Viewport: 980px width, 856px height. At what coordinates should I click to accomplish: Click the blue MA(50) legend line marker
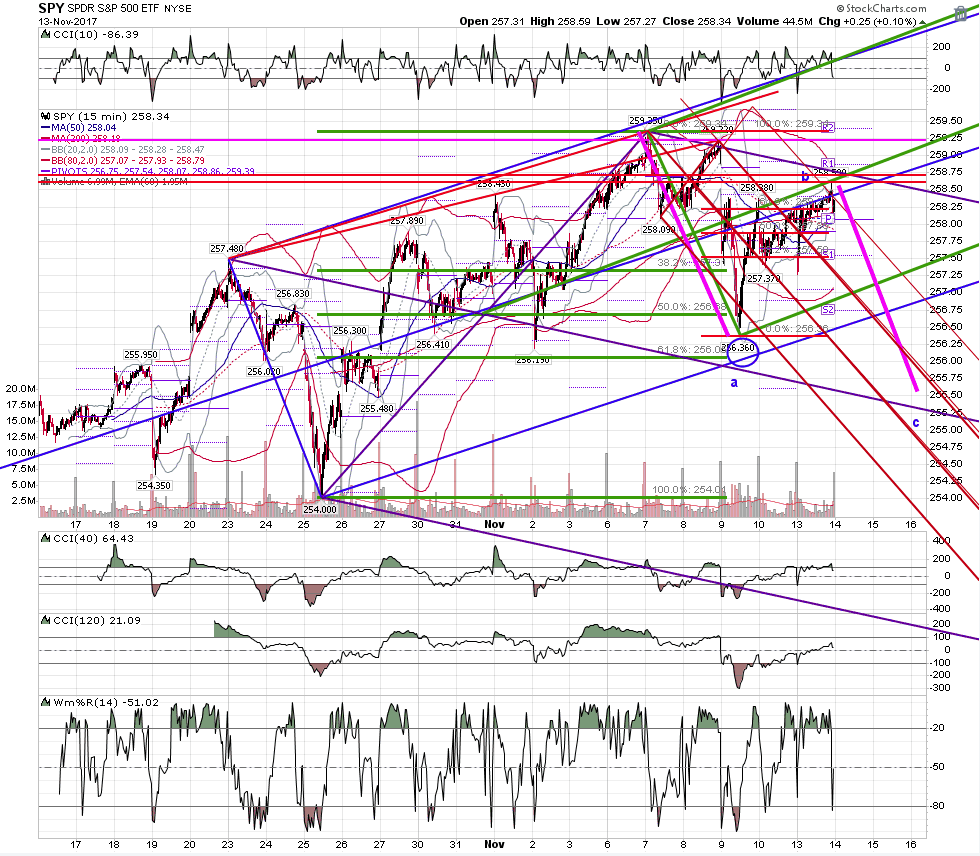click(x=46, y=127)
